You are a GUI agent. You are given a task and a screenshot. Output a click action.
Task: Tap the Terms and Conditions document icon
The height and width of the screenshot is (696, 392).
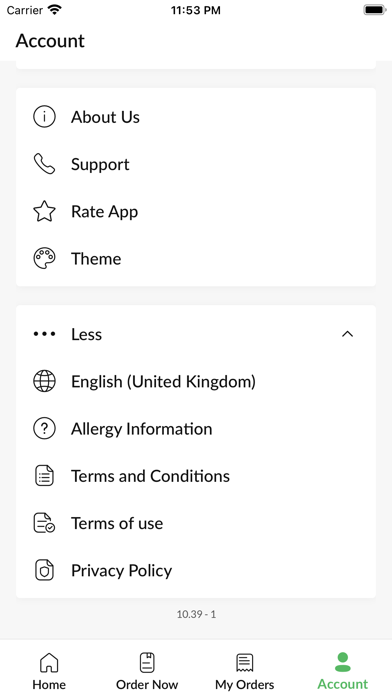click(44, 476)
